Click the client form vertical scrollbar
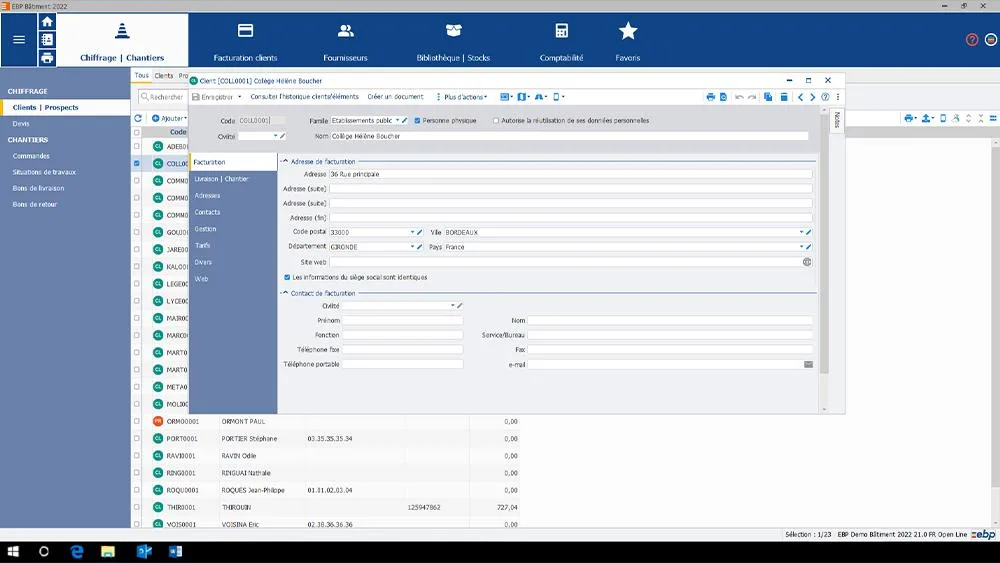This screenshot has width=1000, height=563. pyautogui.click(x=824, y=242)
